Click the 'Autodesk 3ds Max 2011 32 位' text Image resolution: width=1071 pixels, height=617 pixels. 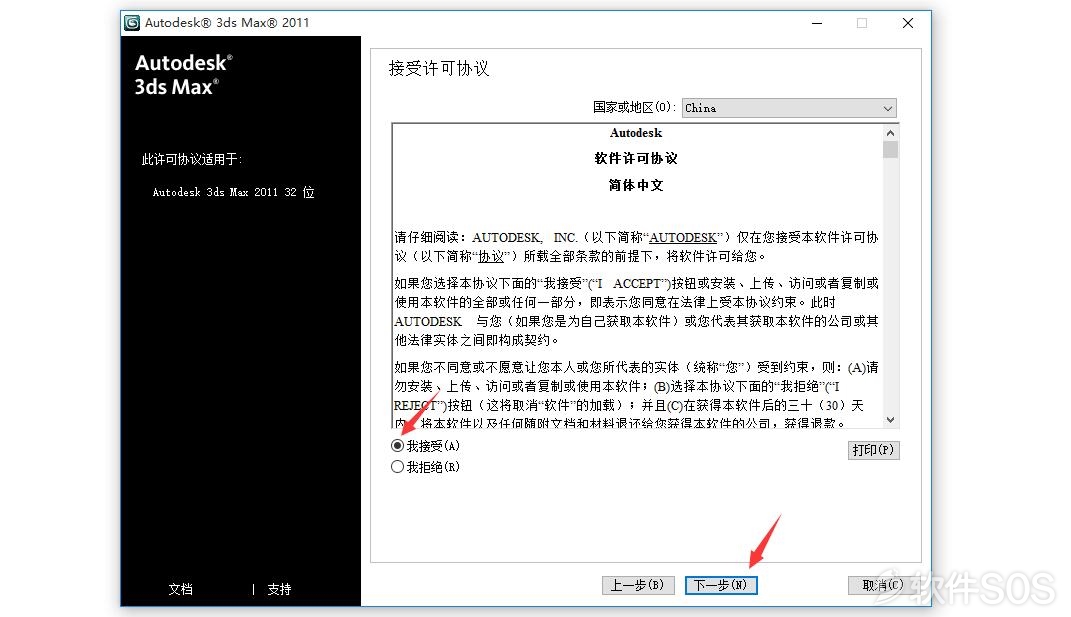(234, 192)
